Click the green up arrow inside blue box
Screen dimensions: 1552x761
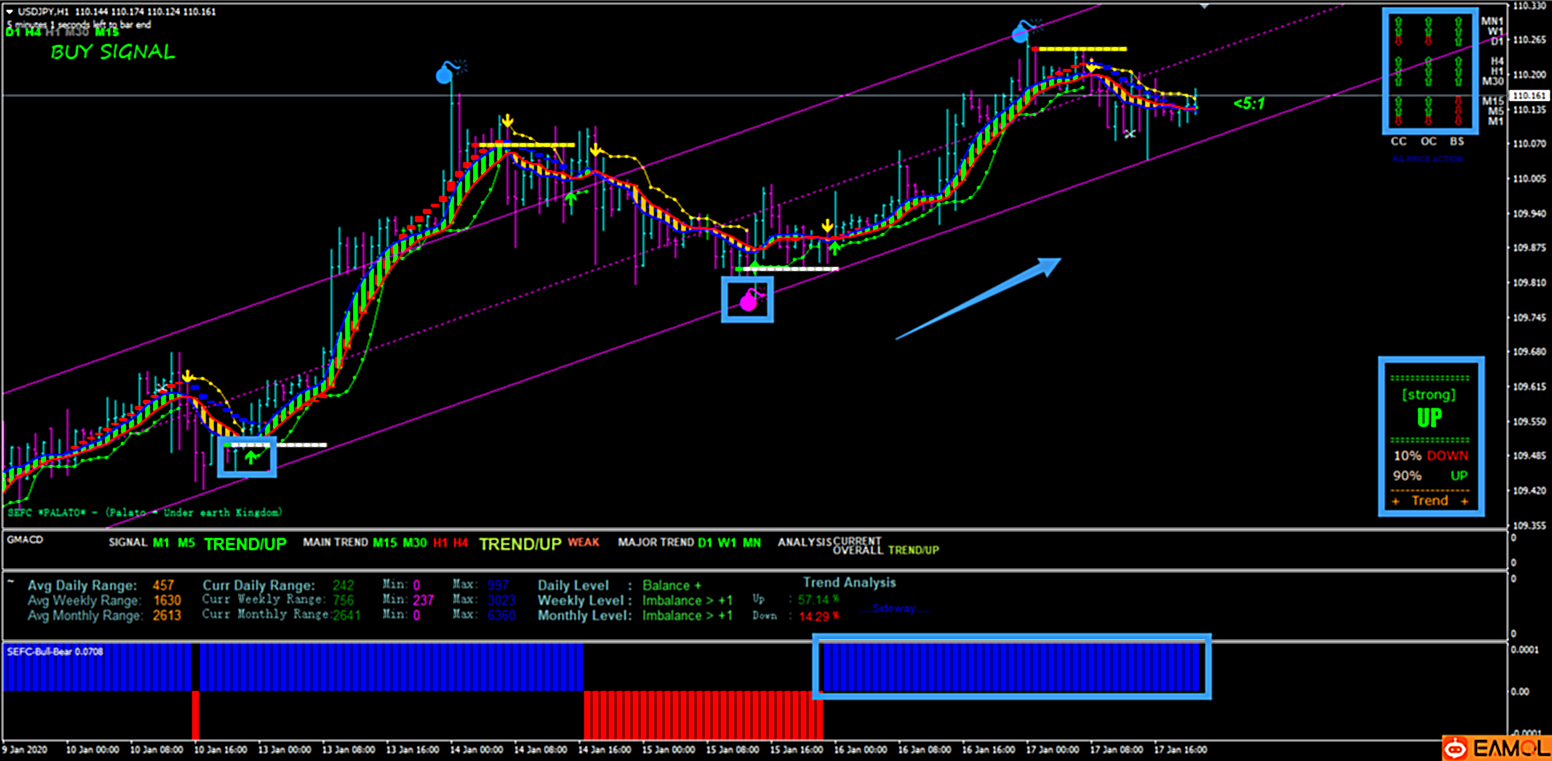coord(251,456)
